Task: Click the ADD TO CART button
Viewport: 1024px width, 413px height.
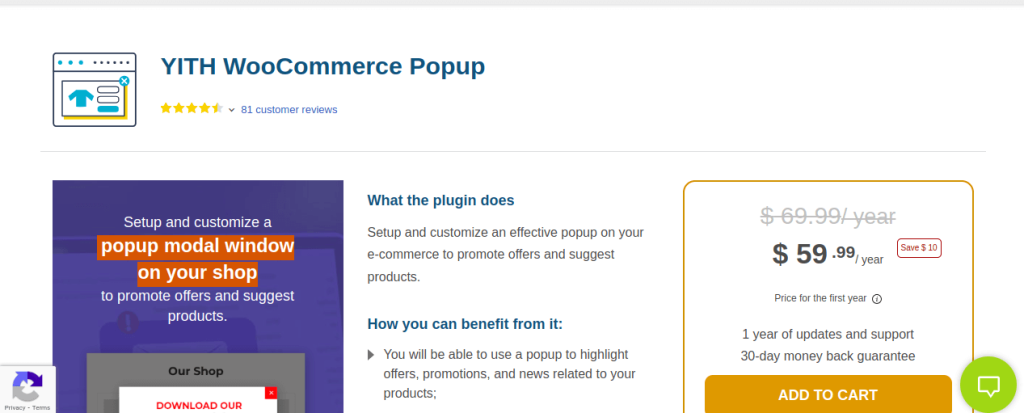Action: (827, 395)
